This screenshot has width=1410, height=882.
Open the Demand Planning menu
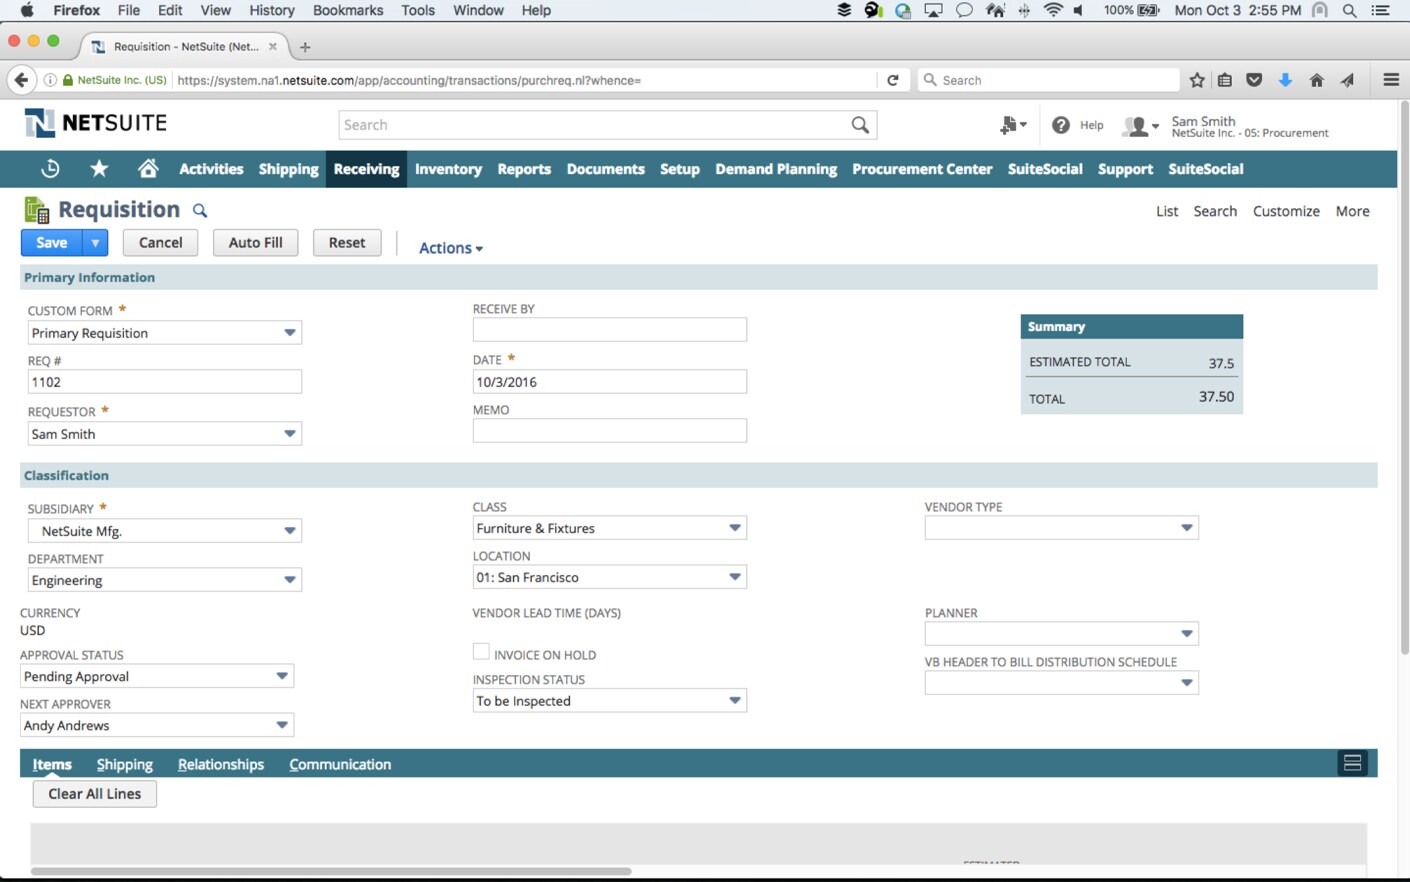click(x=776, y=169)
